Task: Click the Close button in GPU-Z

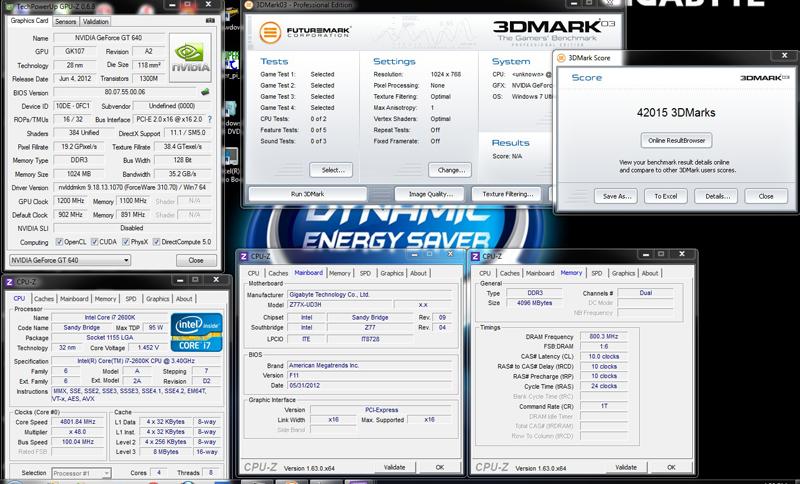Action: [196, 260]
